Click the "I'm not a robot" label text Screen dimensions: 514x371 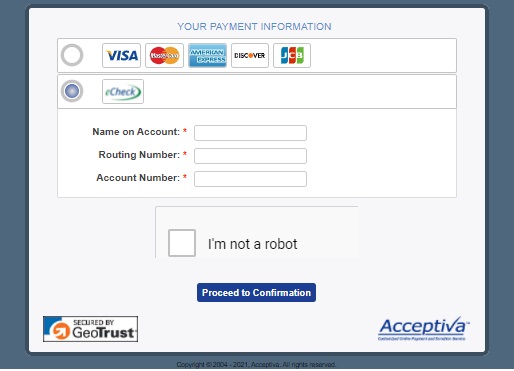point(252,244)
